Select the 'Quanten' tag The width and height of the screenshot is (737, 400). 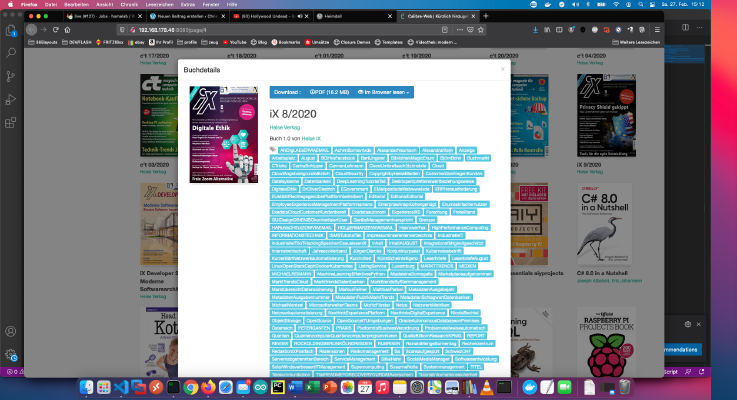coord(280,336)
